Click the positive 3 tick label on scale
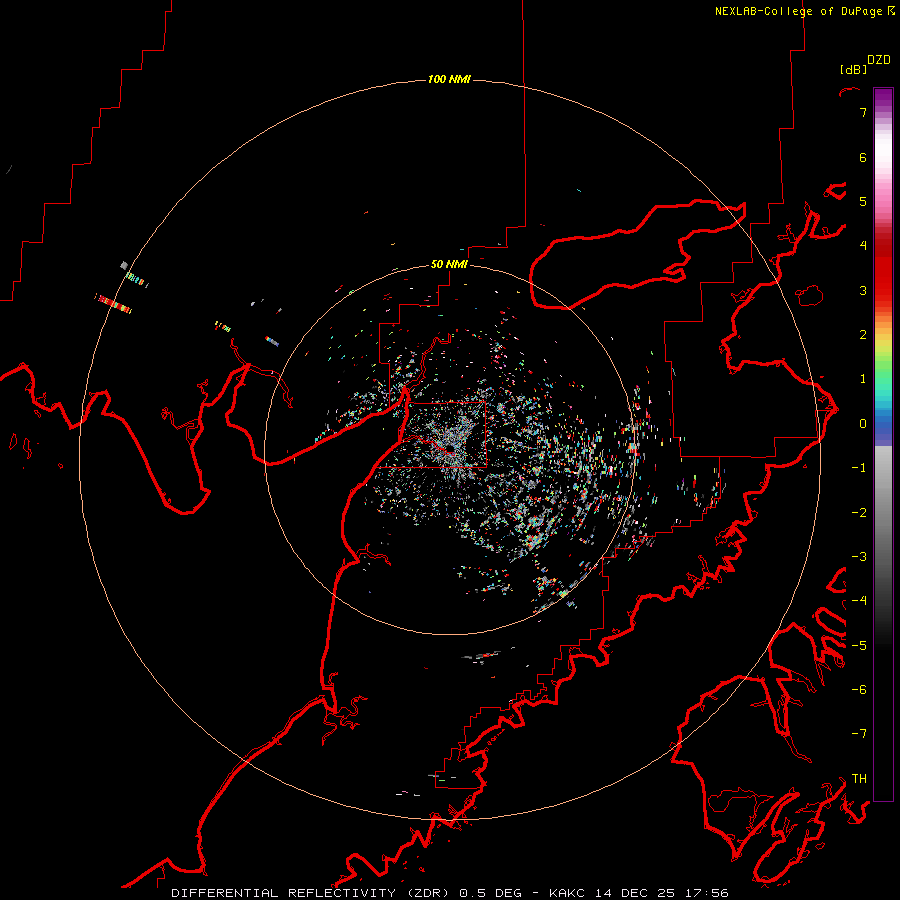Image resolution: width=900 pixels, height=900 pixels. (863, 290)
